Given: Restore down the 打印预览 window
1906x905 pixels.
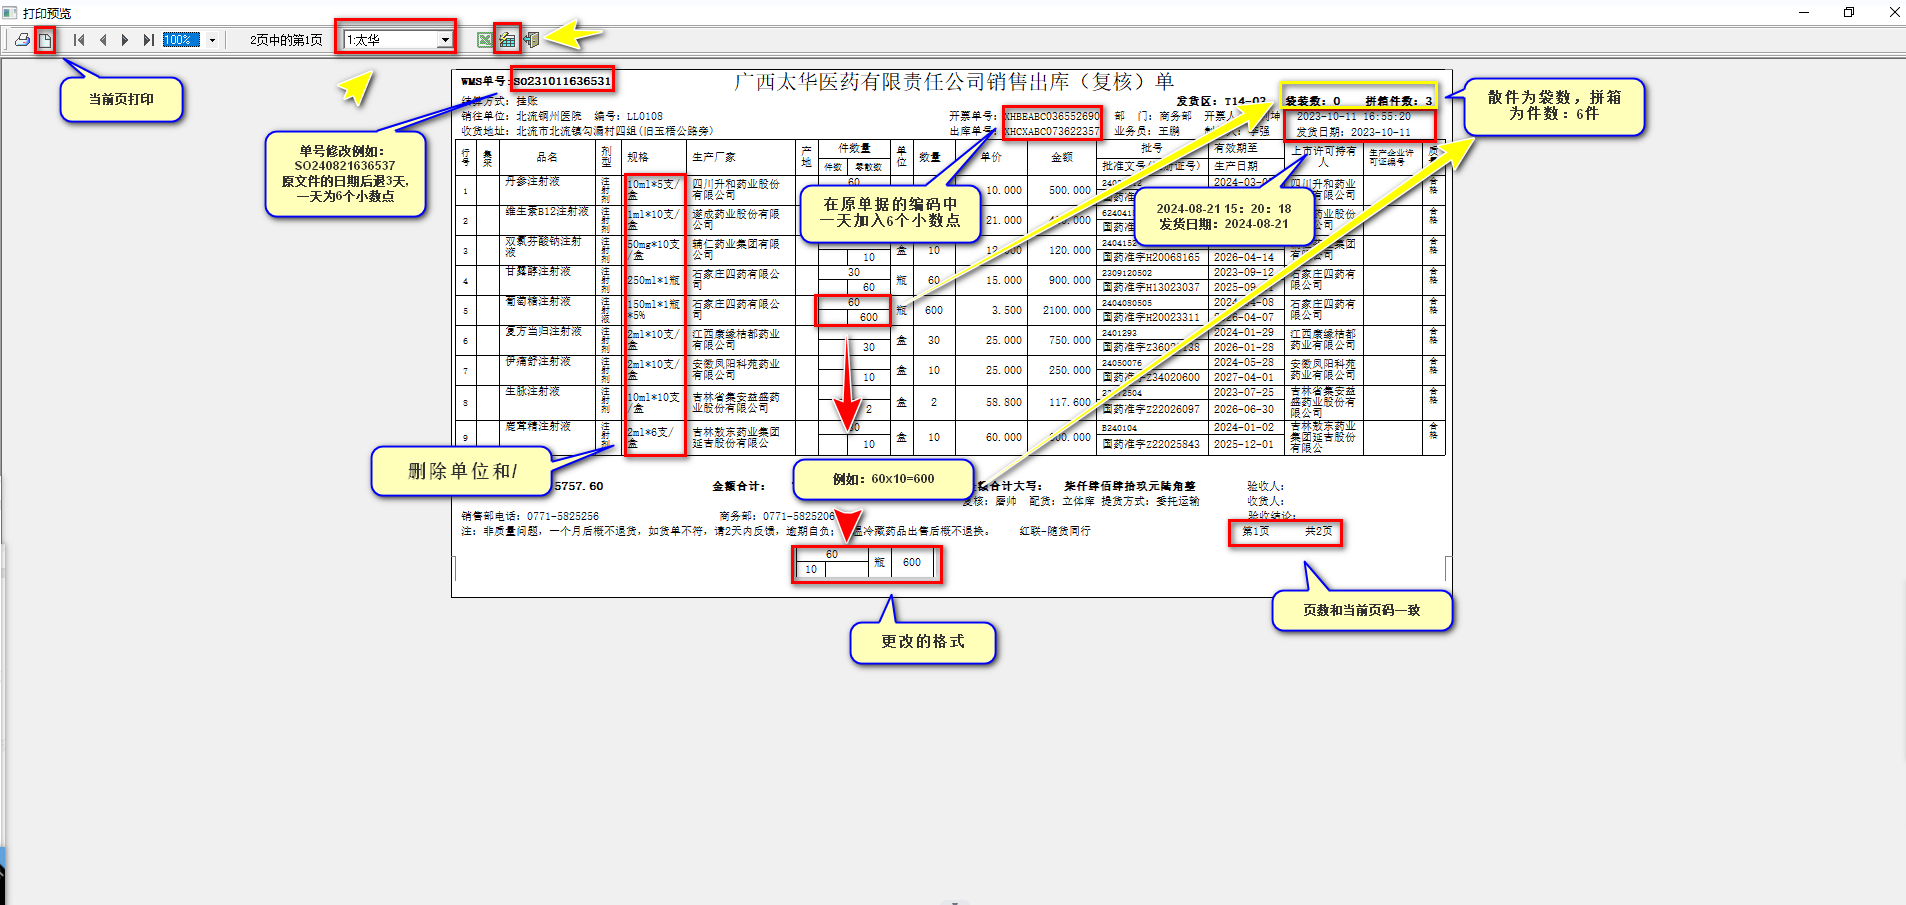Looking at the screenshot, I should [1849, 13].
